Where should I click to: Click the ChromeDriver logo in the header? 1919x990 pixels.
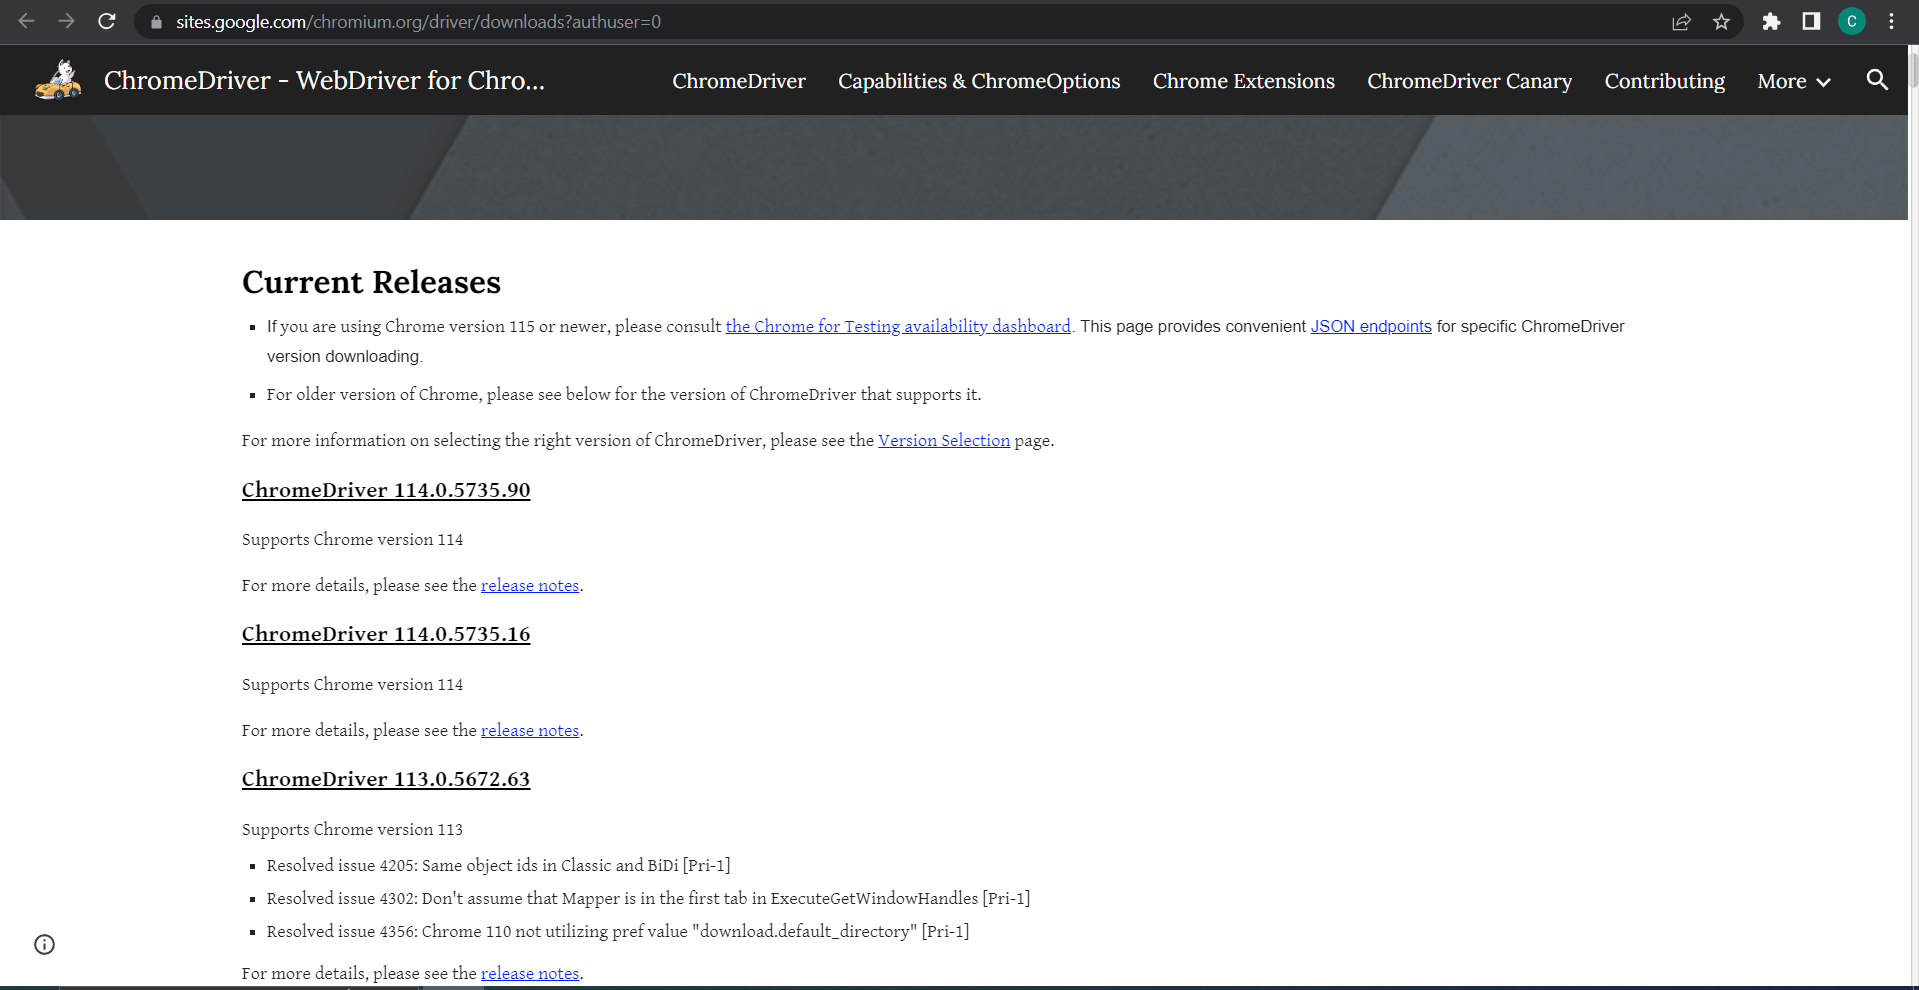click(57, 80)
